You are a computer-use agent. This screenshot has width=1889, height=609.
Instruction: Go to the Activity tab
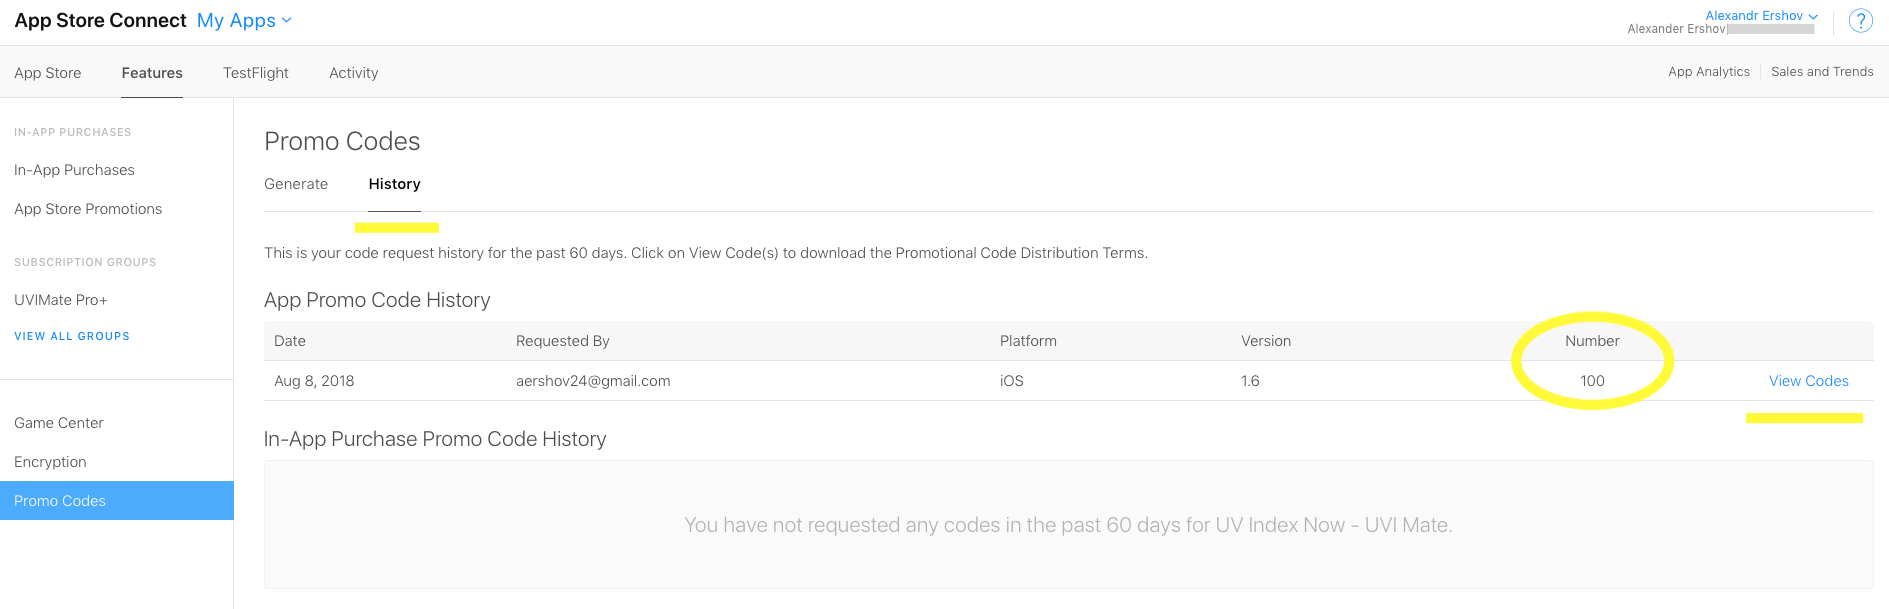click(354, 73)
